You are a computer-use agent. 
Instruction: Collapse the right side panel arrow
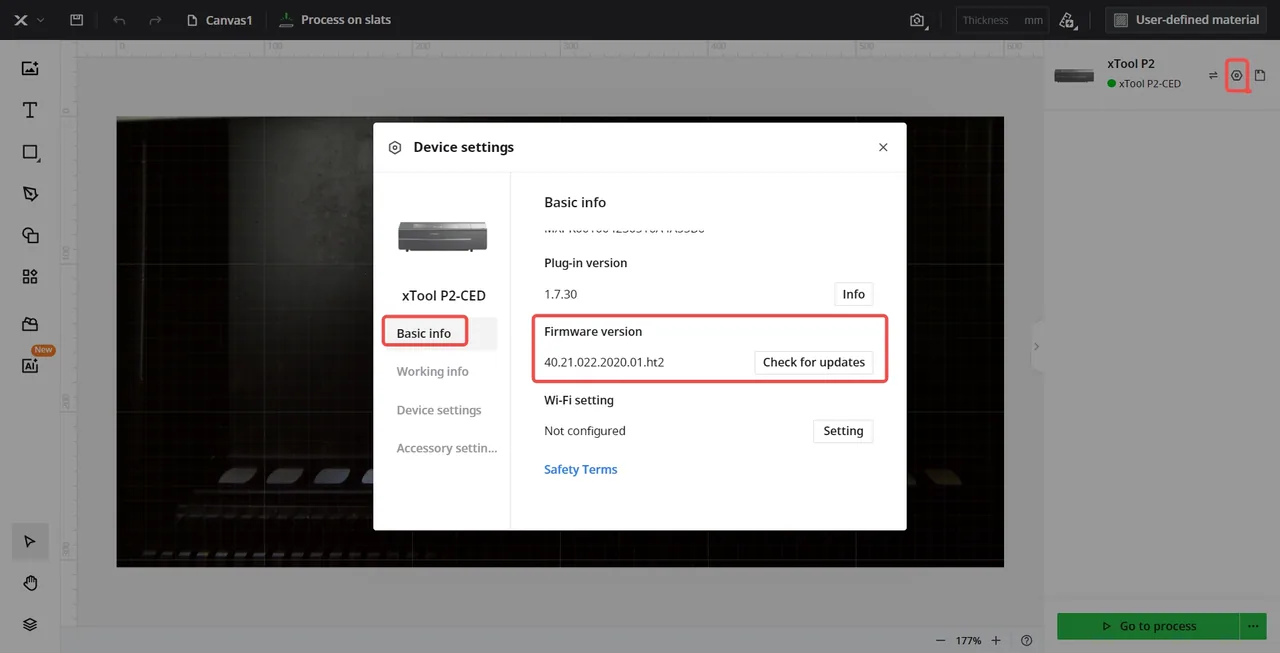coord(1036,347)
